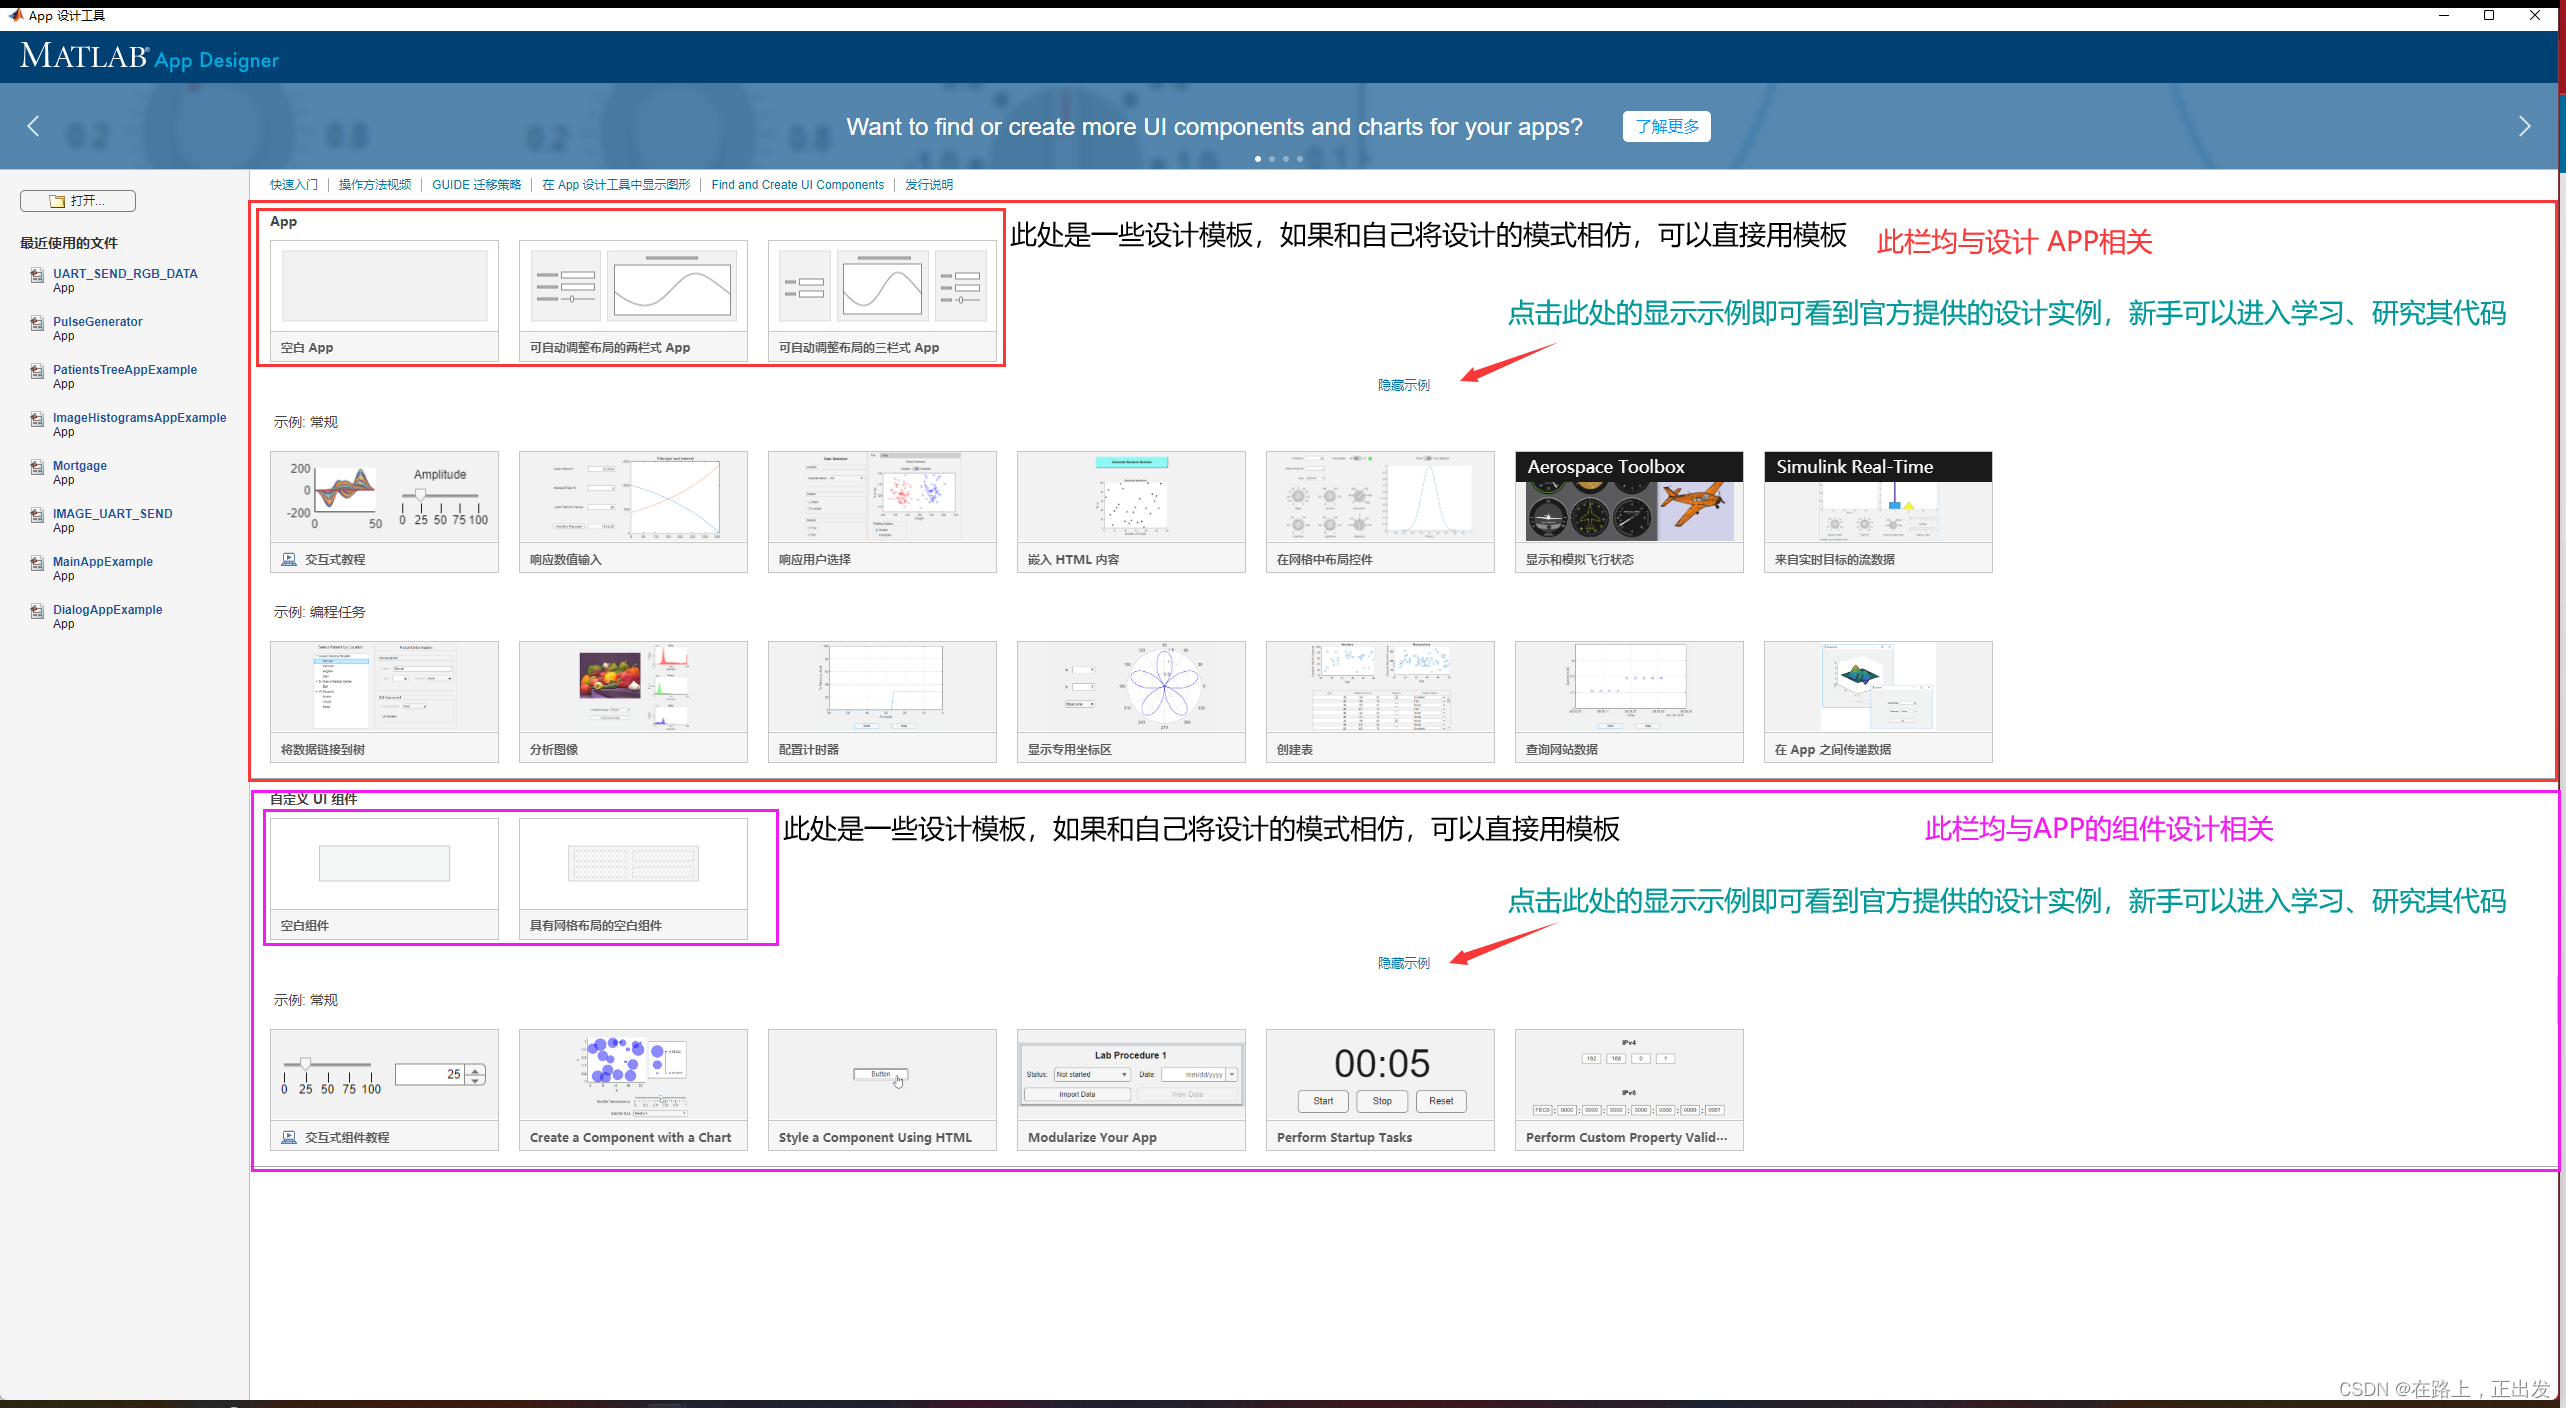Select 可自动调整布局的三栏式 App template
The height and width of the screenshot is (1408, 2566).
pyautogui.click(x=882, y=301)
